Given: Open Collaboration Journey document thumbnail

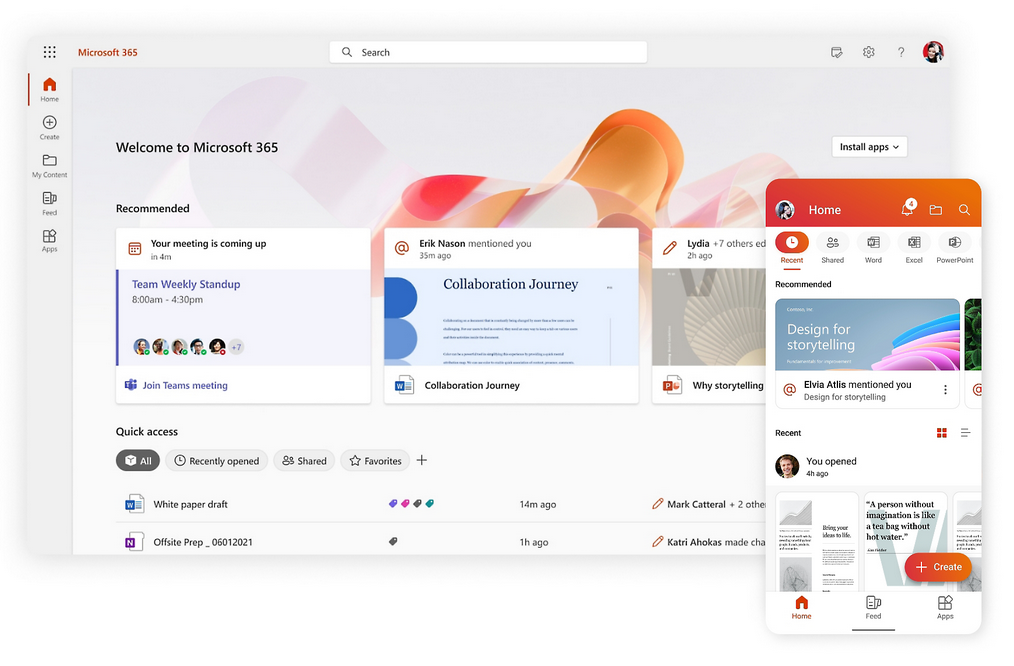Looking at the screenshot, I should 511,317.
